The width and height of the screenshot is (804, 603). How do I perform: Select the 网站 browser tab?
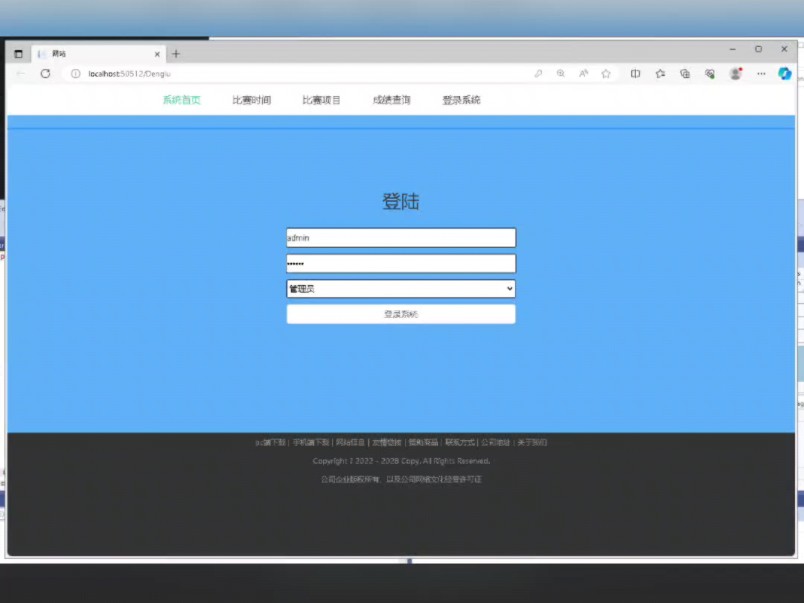point(98,54)
